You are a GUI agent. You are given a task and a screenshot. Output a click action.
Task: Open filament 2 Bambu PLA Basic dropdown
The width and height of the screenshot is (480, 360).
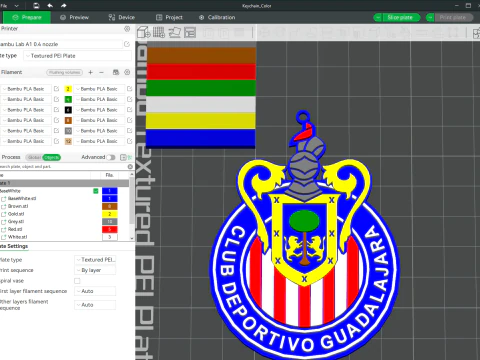pyautogui.click(x=100, y=89)
